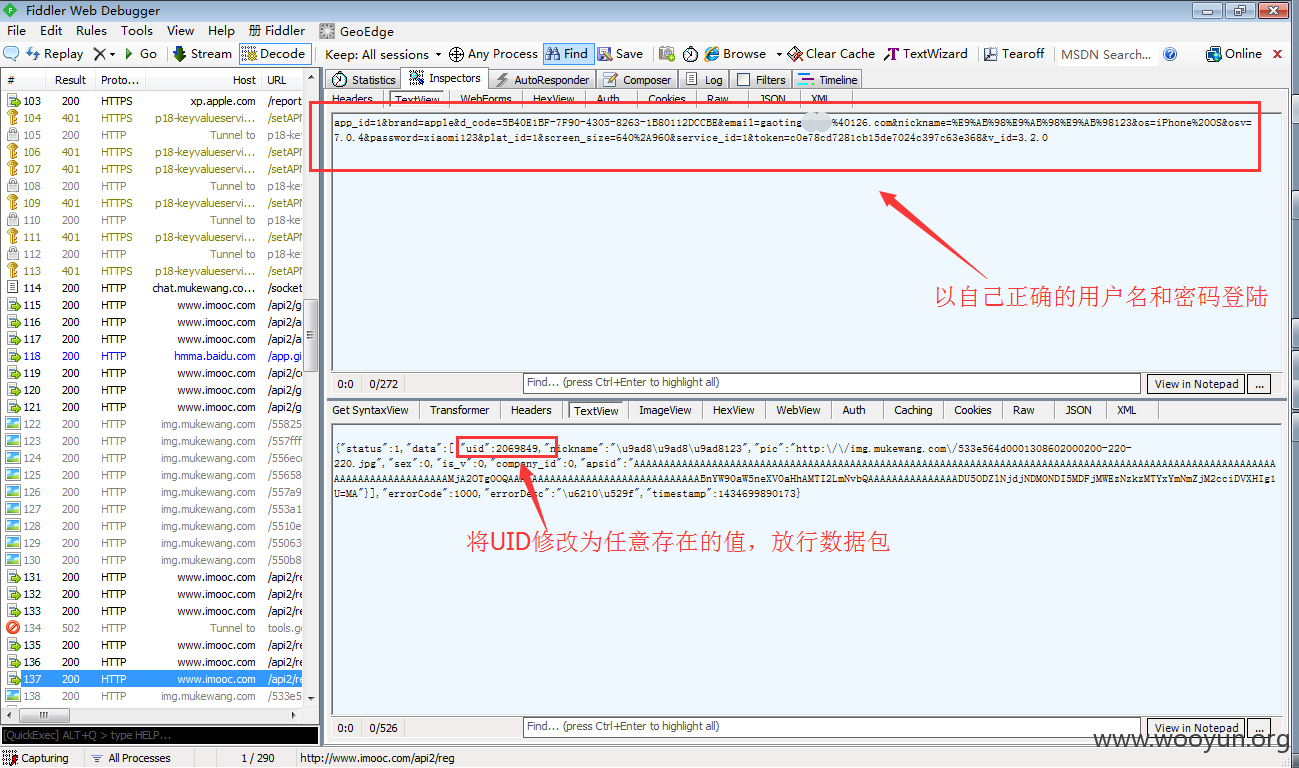This screenshot has height=768, width=1299.
Task: Open the File menu
Action: [16, 31]
